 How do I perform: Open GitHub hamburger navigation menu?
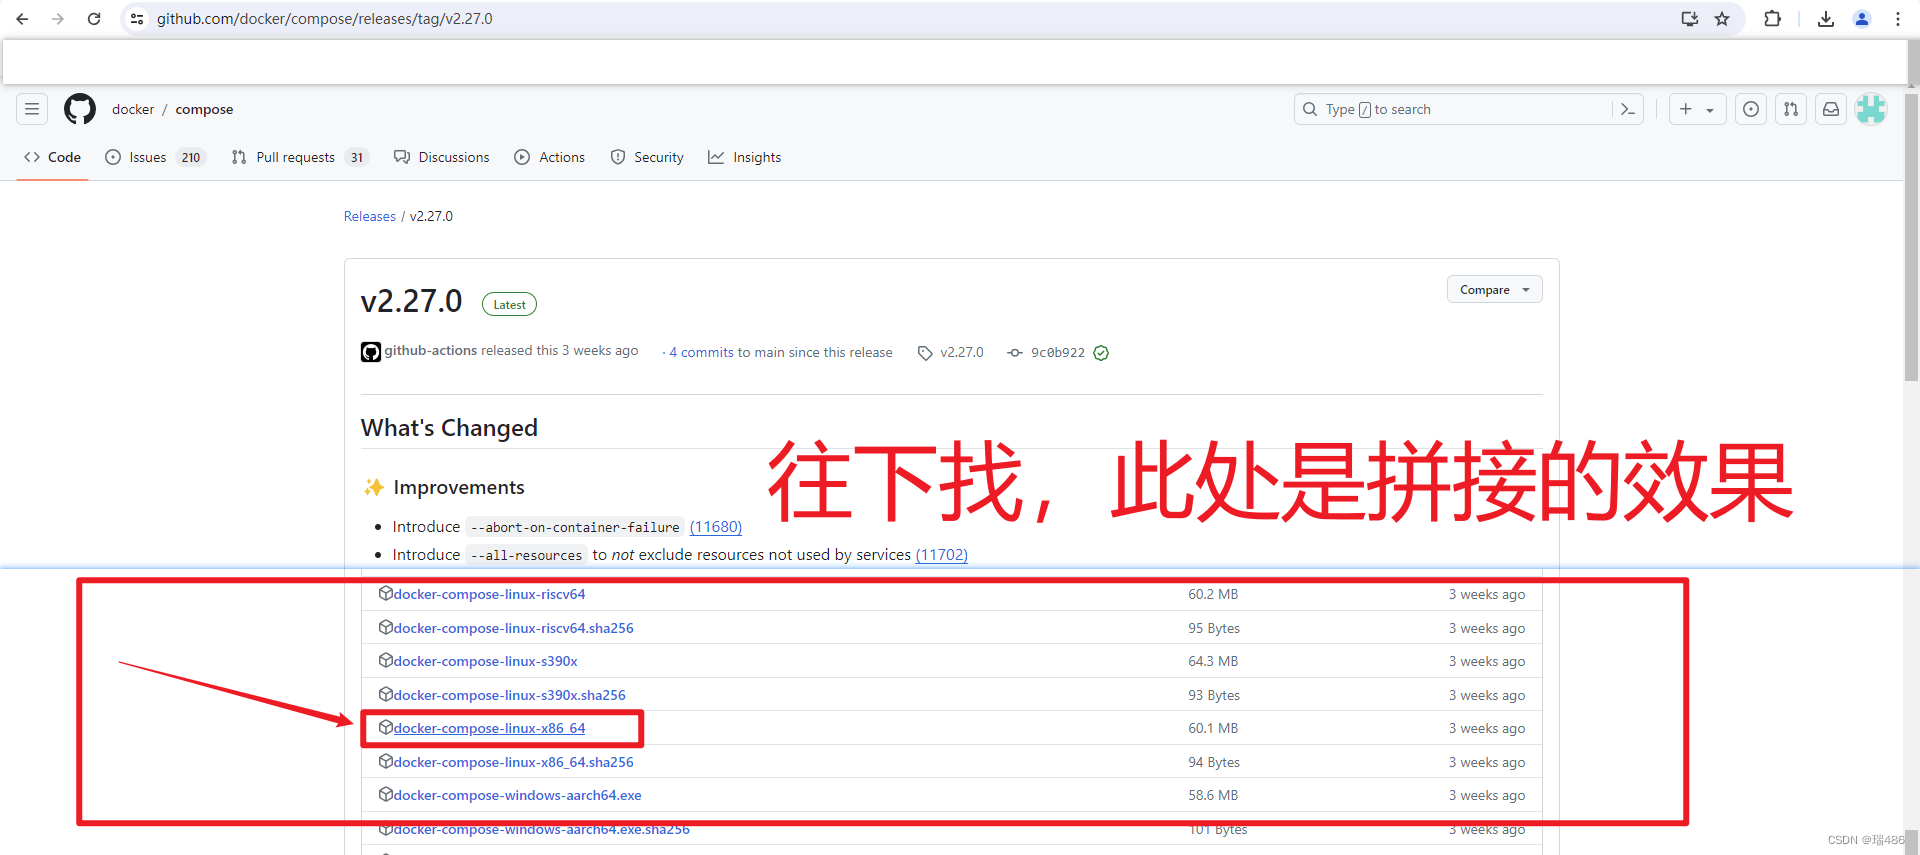32,109
